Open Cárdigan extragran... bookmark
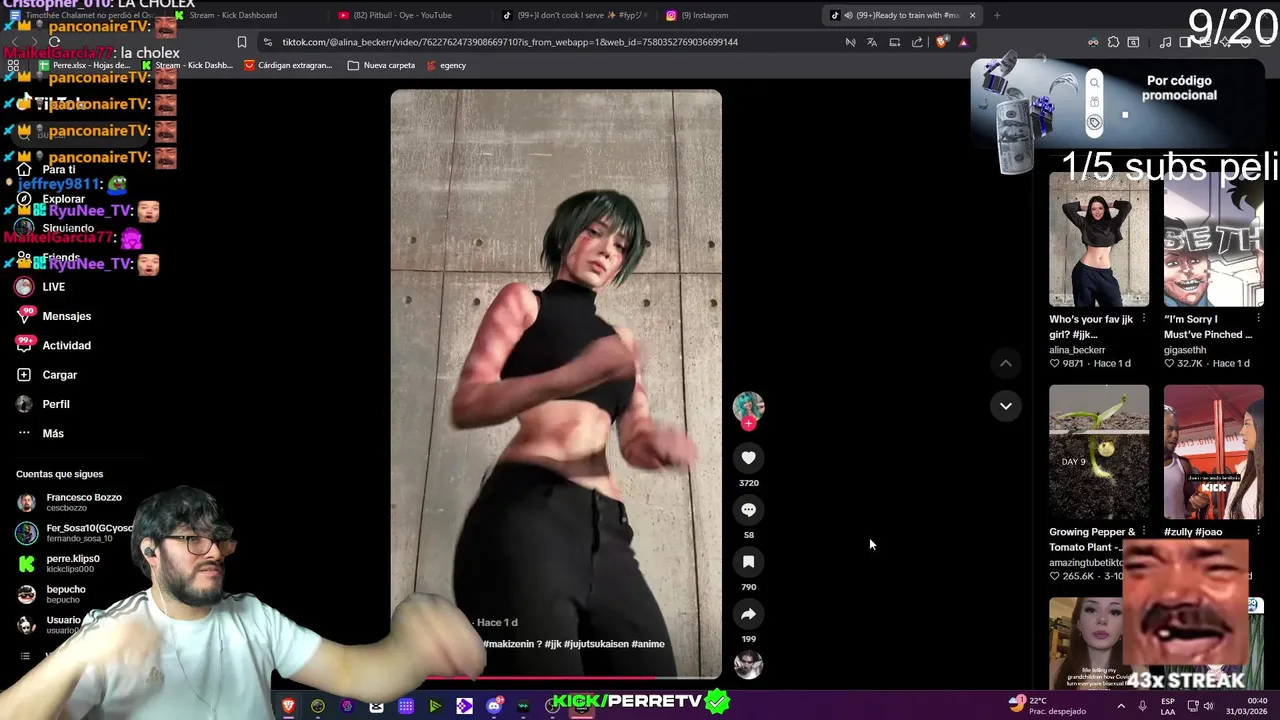Image resolution: width=1280 pixels, height=720 pixels. click(x=287, y=65)
